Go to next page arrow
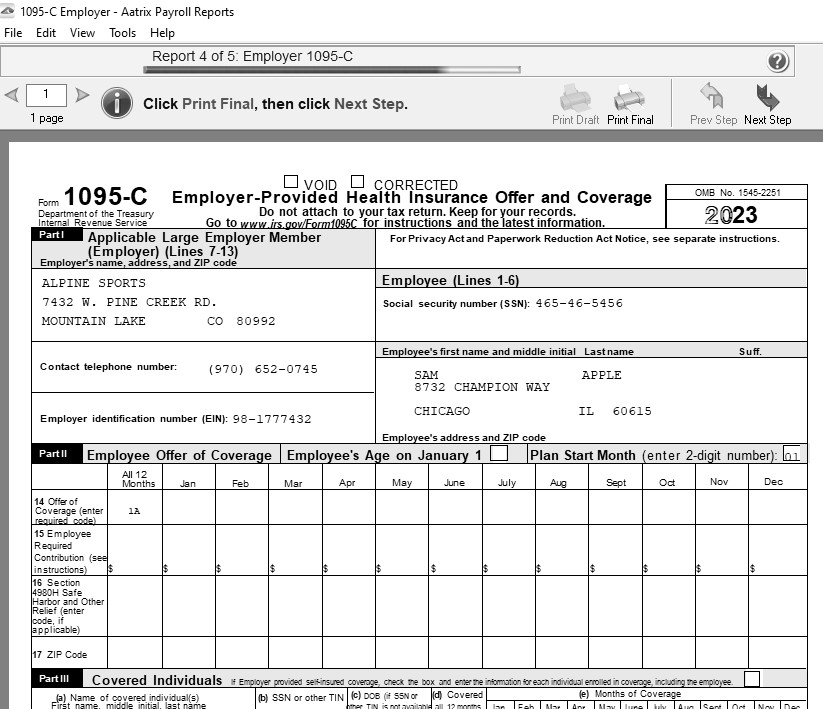 82,95
